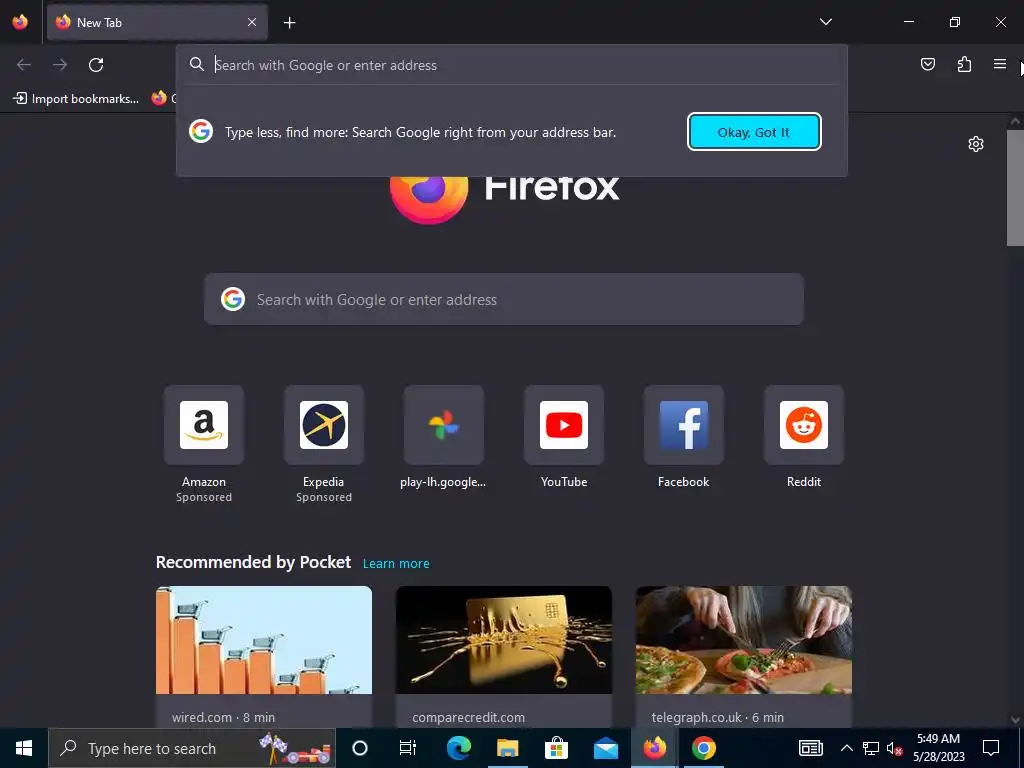This screenshot has height=768, width=1024.
Task: Open Windows Start menu
Action: 24,748
